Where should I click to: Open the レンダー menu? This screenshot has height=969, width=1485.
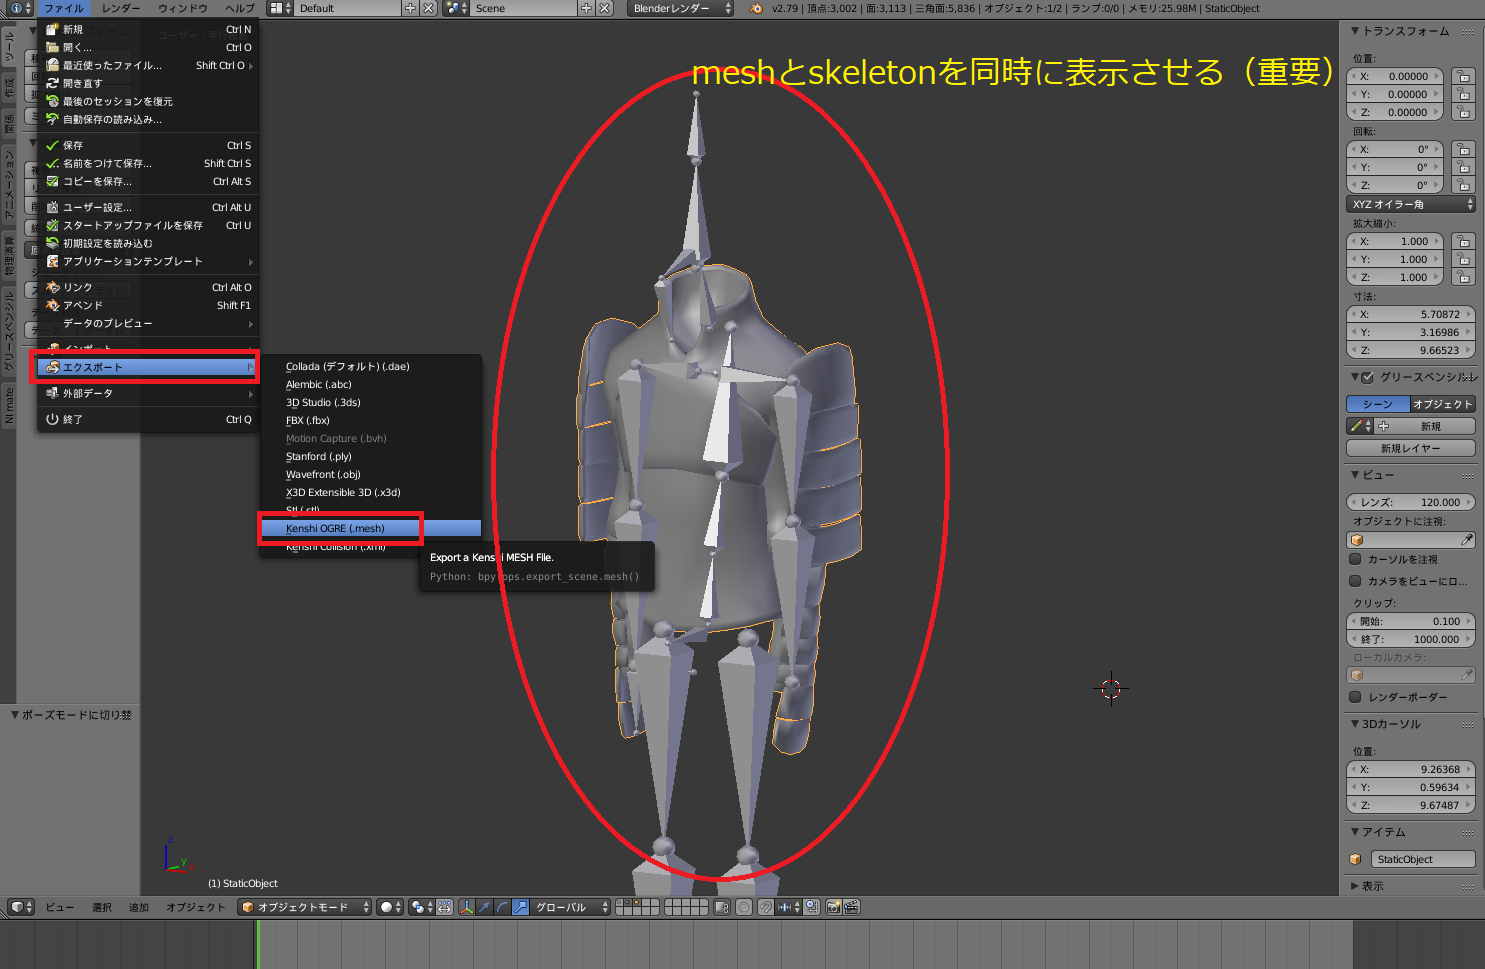[x=121, y=8]
